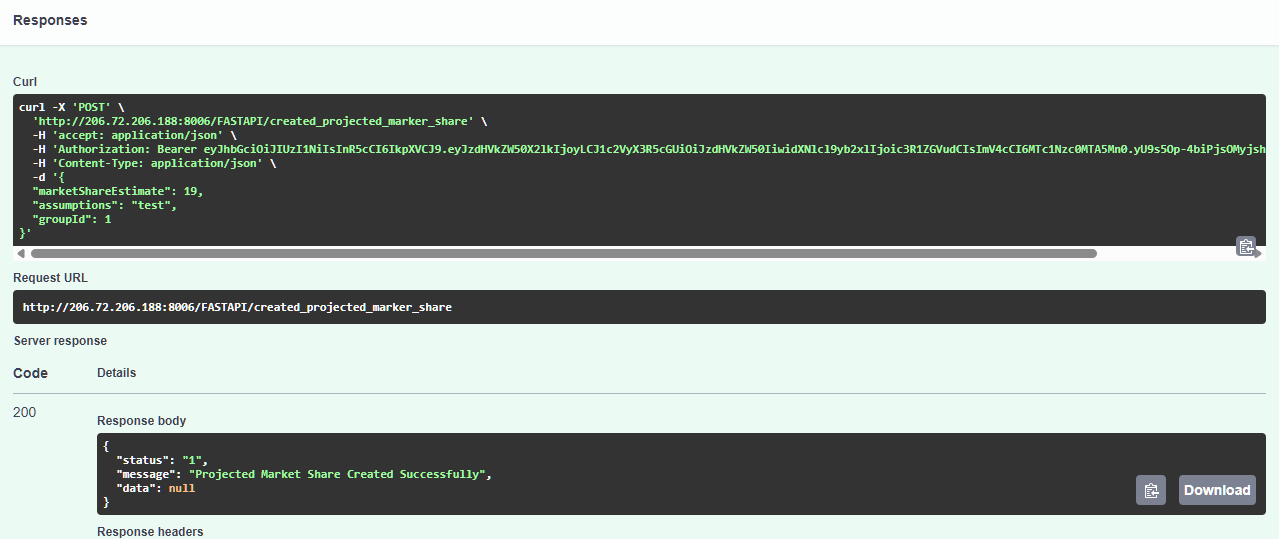Click the Code column header

[x=30, y=373]
